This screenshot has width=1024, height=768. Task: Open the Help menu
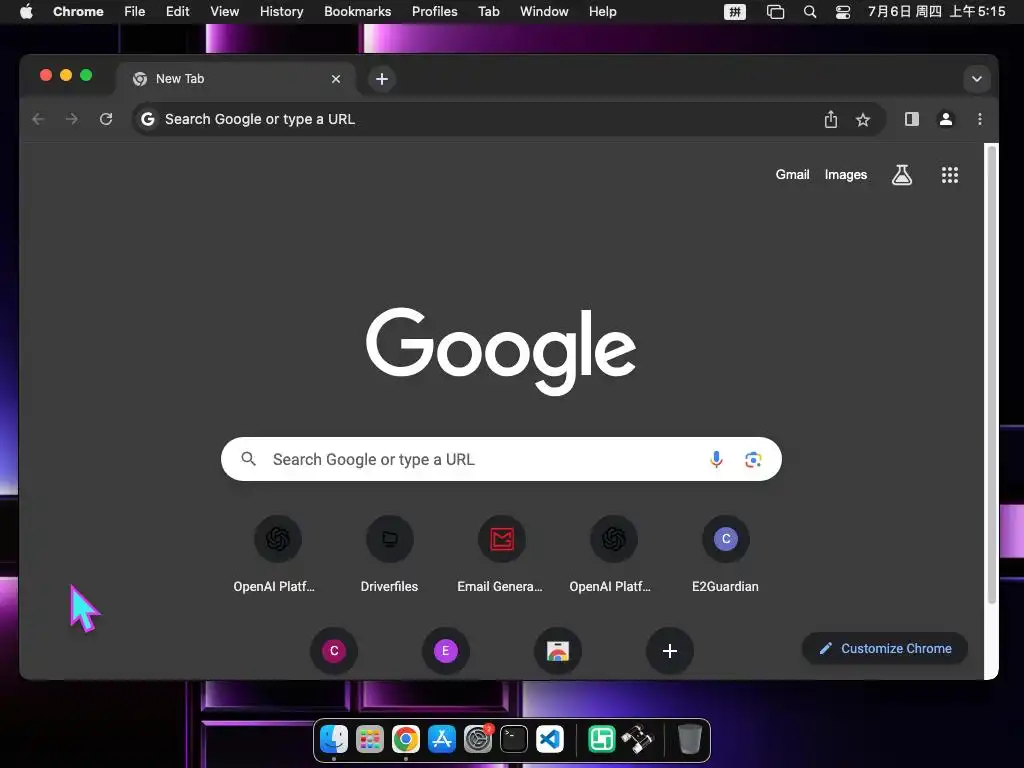coord(602,11)
